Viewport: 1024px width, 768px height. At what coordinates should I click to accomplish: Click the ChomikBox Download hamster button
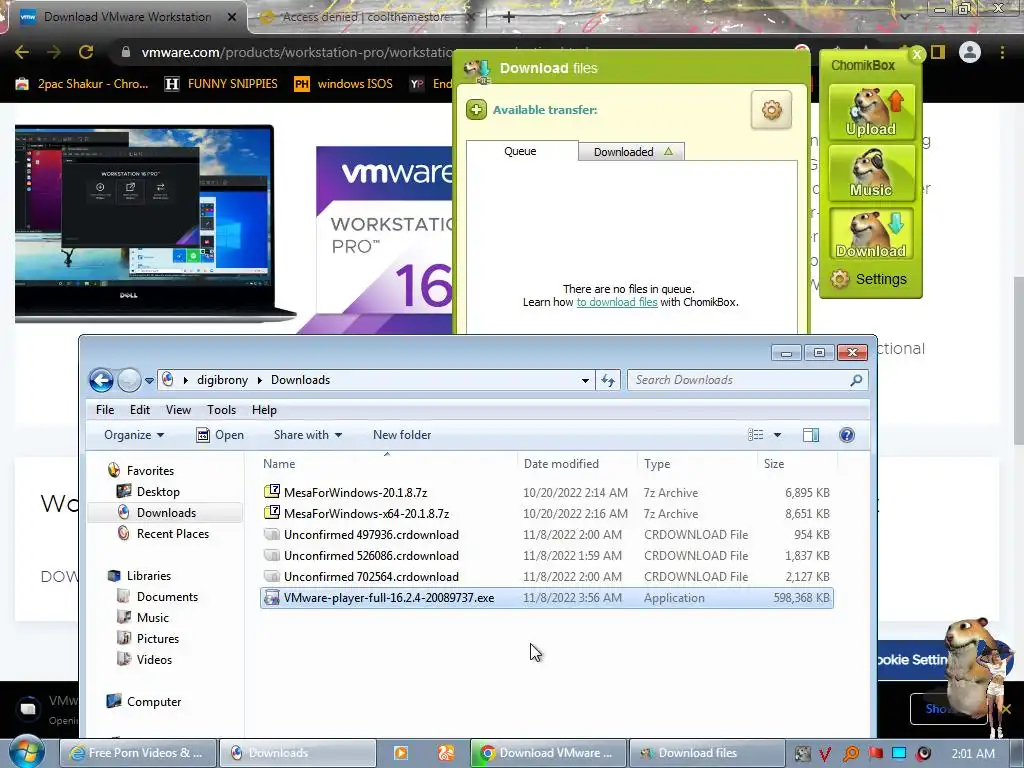tap(871, 233)
